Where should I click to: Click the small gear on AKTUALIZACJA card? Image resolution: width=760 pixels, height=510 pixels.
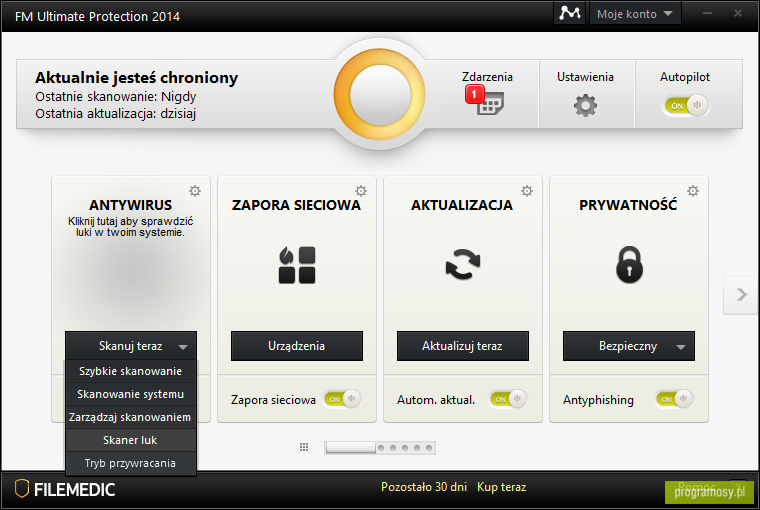[x=527, y=191]
